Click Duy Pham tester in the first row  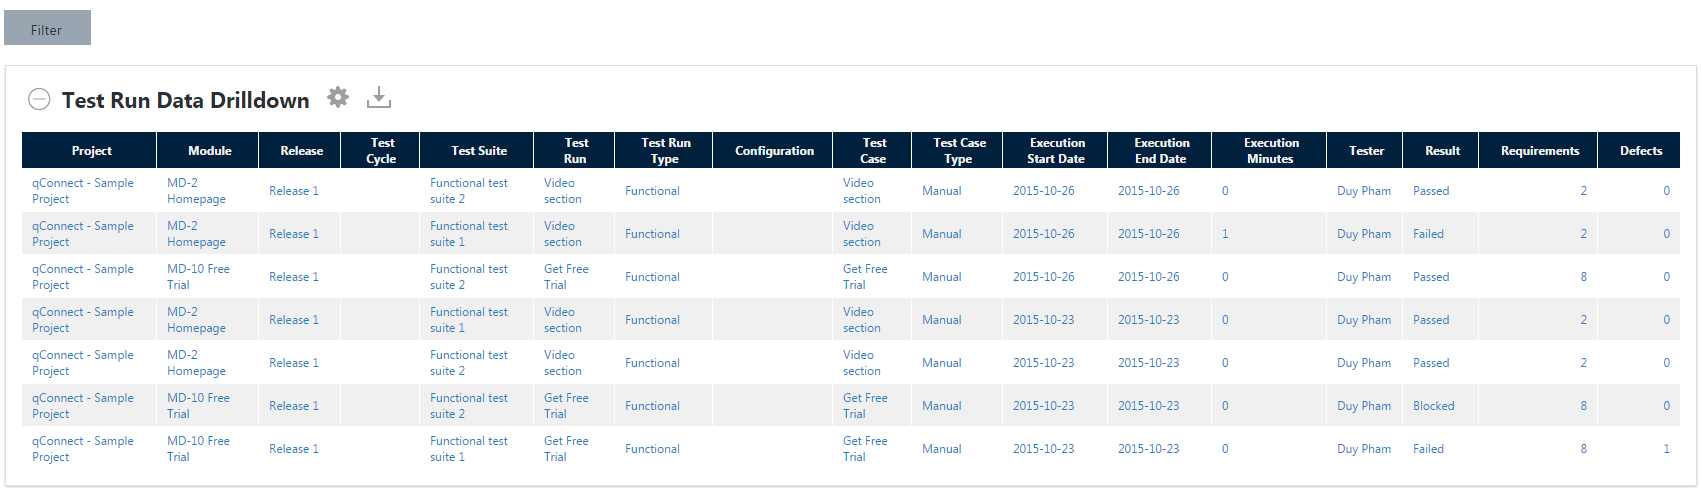click(1363, 191)
